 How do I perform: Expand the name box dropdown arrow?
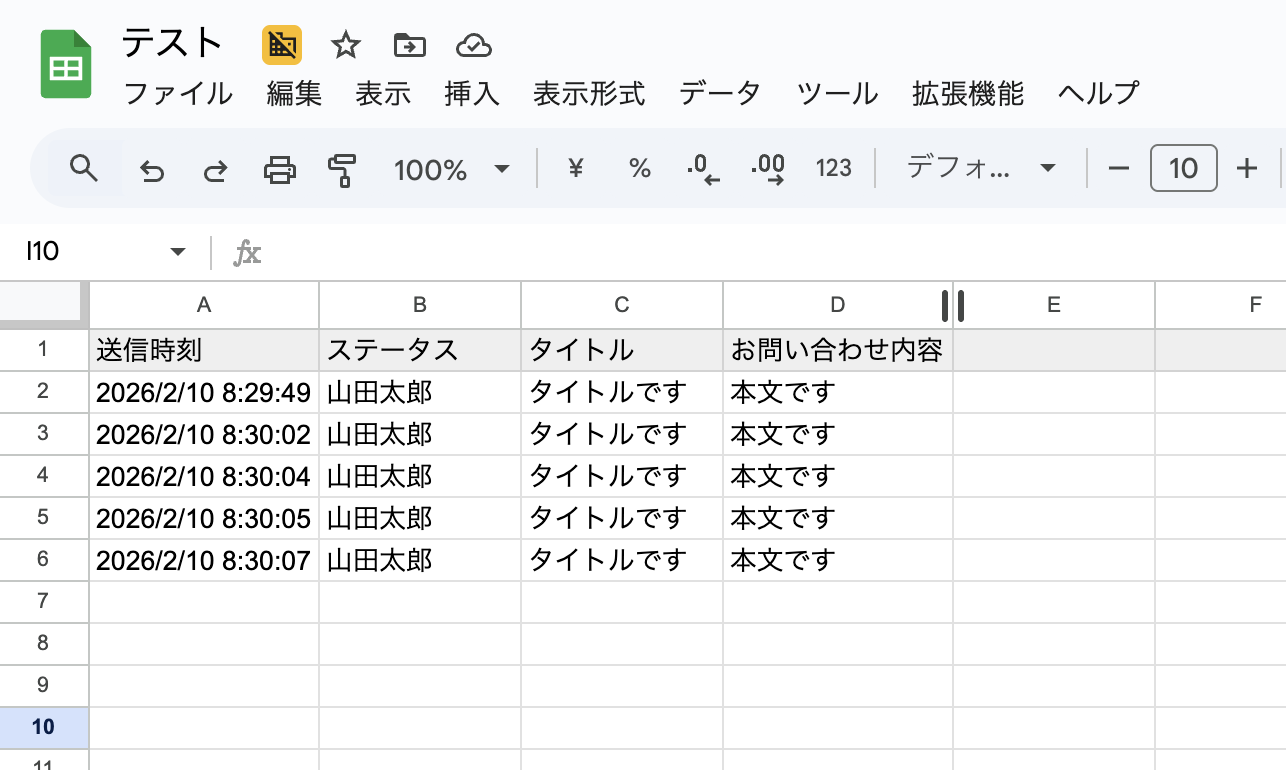point(178,252)
